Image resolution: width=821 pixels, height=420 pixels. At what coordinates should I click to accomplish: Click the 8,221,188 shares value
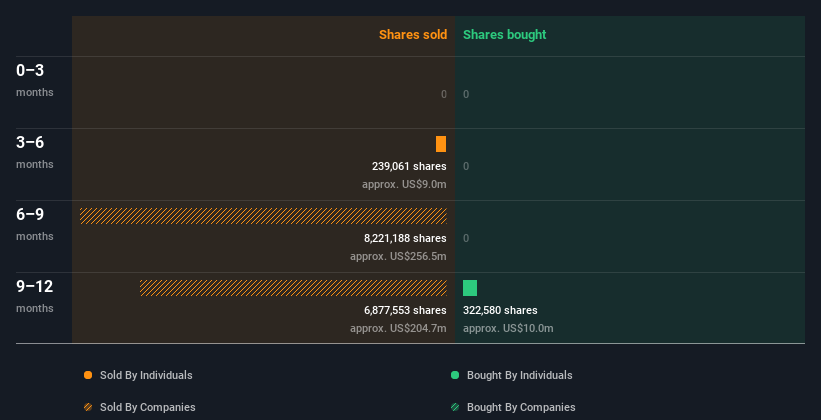pos(405,238)
